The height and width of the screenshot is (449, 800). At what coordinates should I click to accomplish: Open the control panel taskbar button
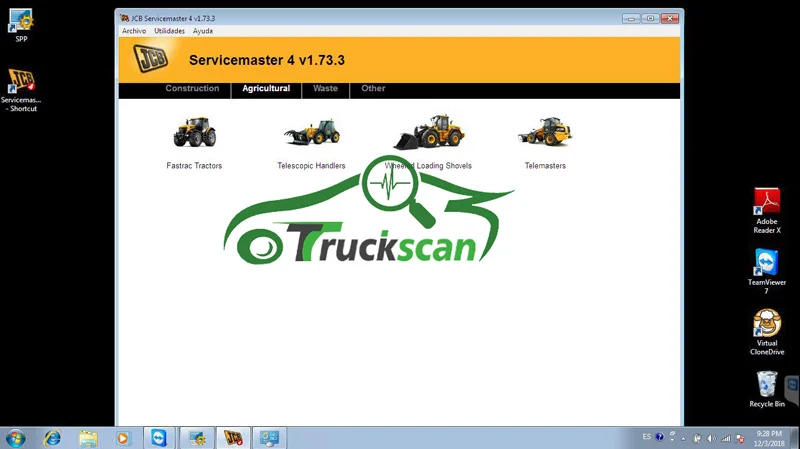pyautogui.click(x=269, y=438)
